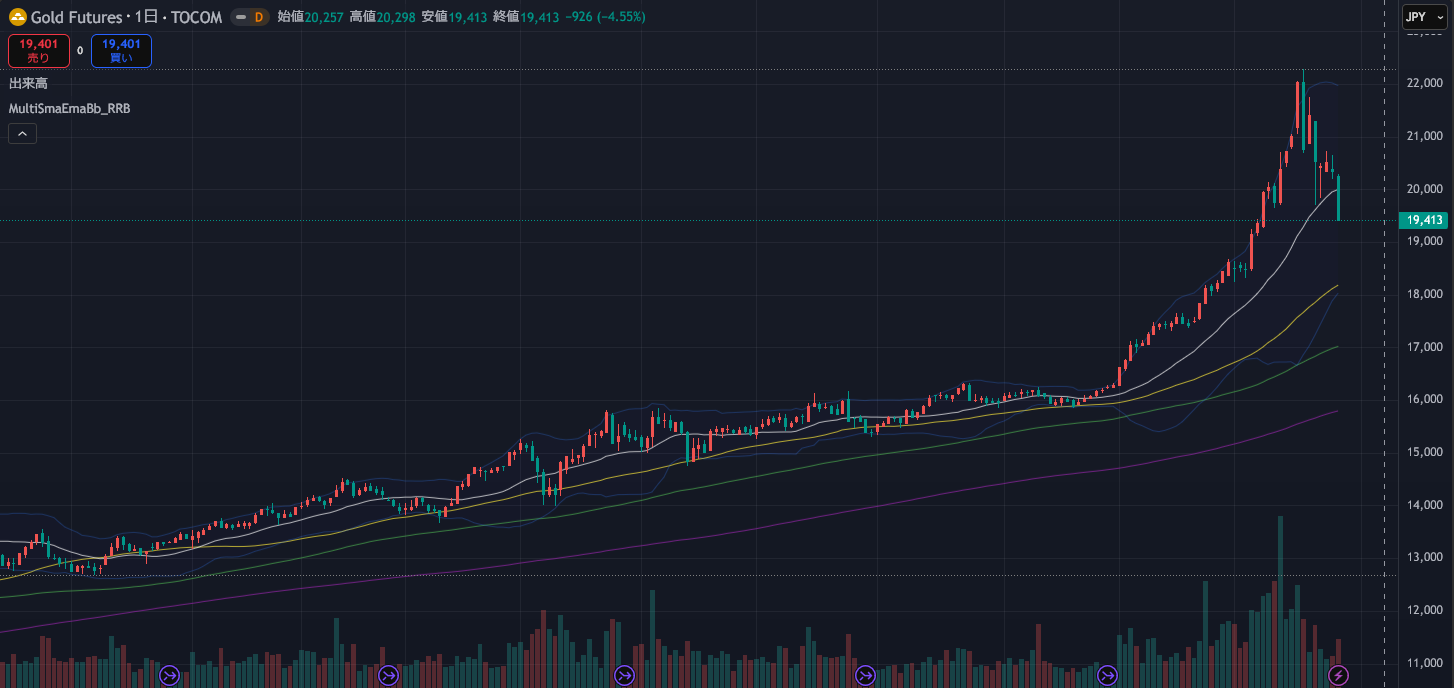This screenshot has width=1454, height=688.
Task: Click the green 19,413 current price label
Action: coord(1423,220)
